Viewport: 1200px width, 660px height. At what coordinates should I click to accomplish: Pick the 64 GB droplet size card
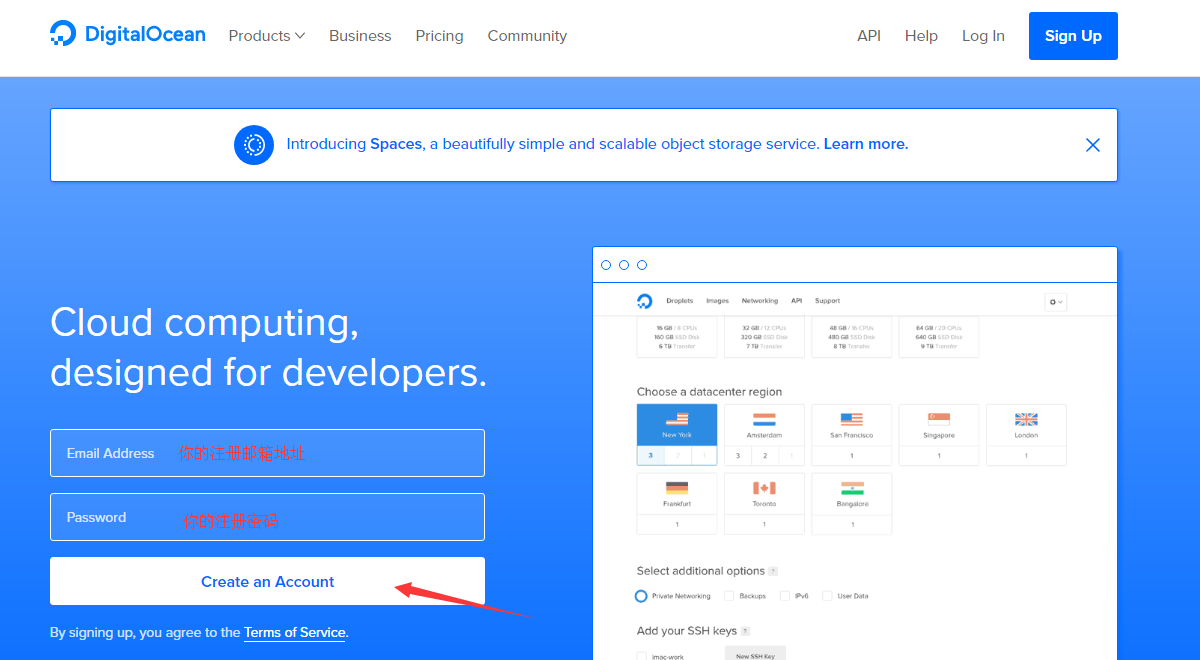[x=939, y=337]
